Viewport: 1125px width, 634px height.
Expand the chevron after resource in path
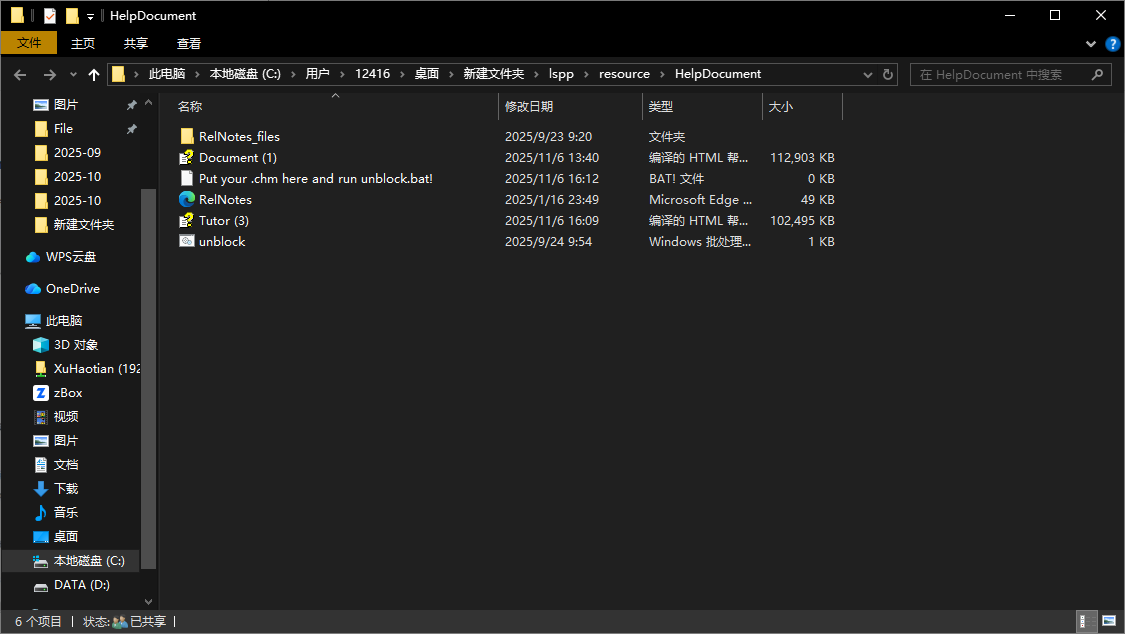point(662,75)
